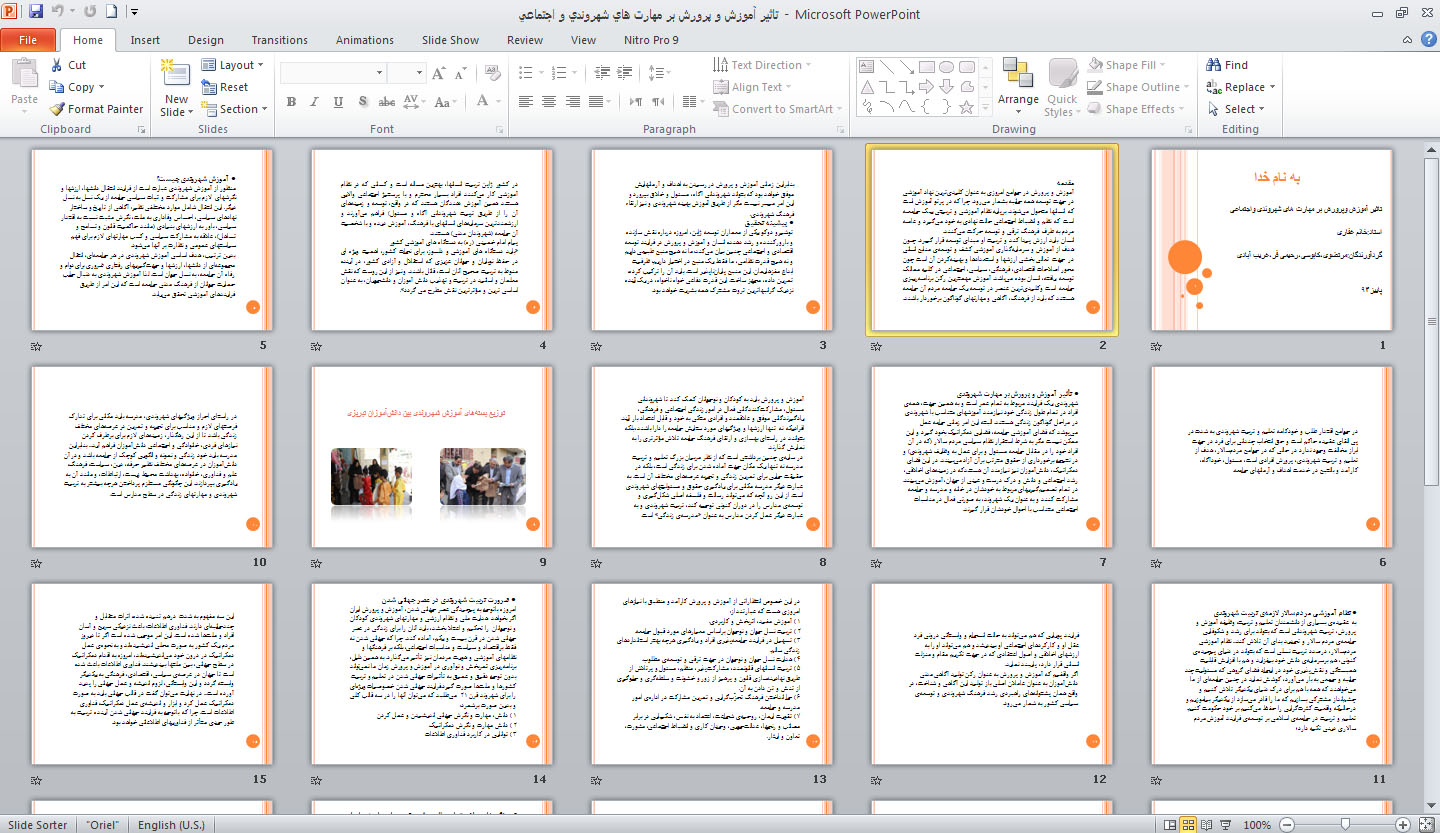Select slide 9 thumbnail with two photos
Viewport: 1440px width, 833px height.
pyautogui.click(x=431, y=456)
